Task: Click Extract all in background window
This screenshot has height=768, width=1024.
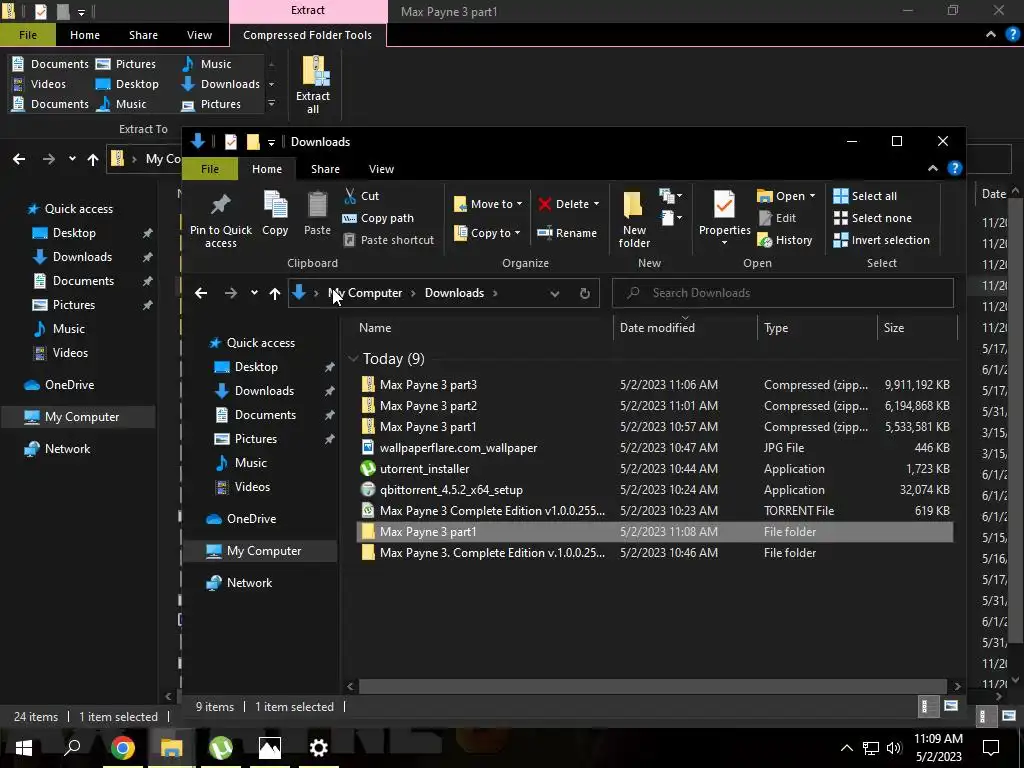Action: 313,85
